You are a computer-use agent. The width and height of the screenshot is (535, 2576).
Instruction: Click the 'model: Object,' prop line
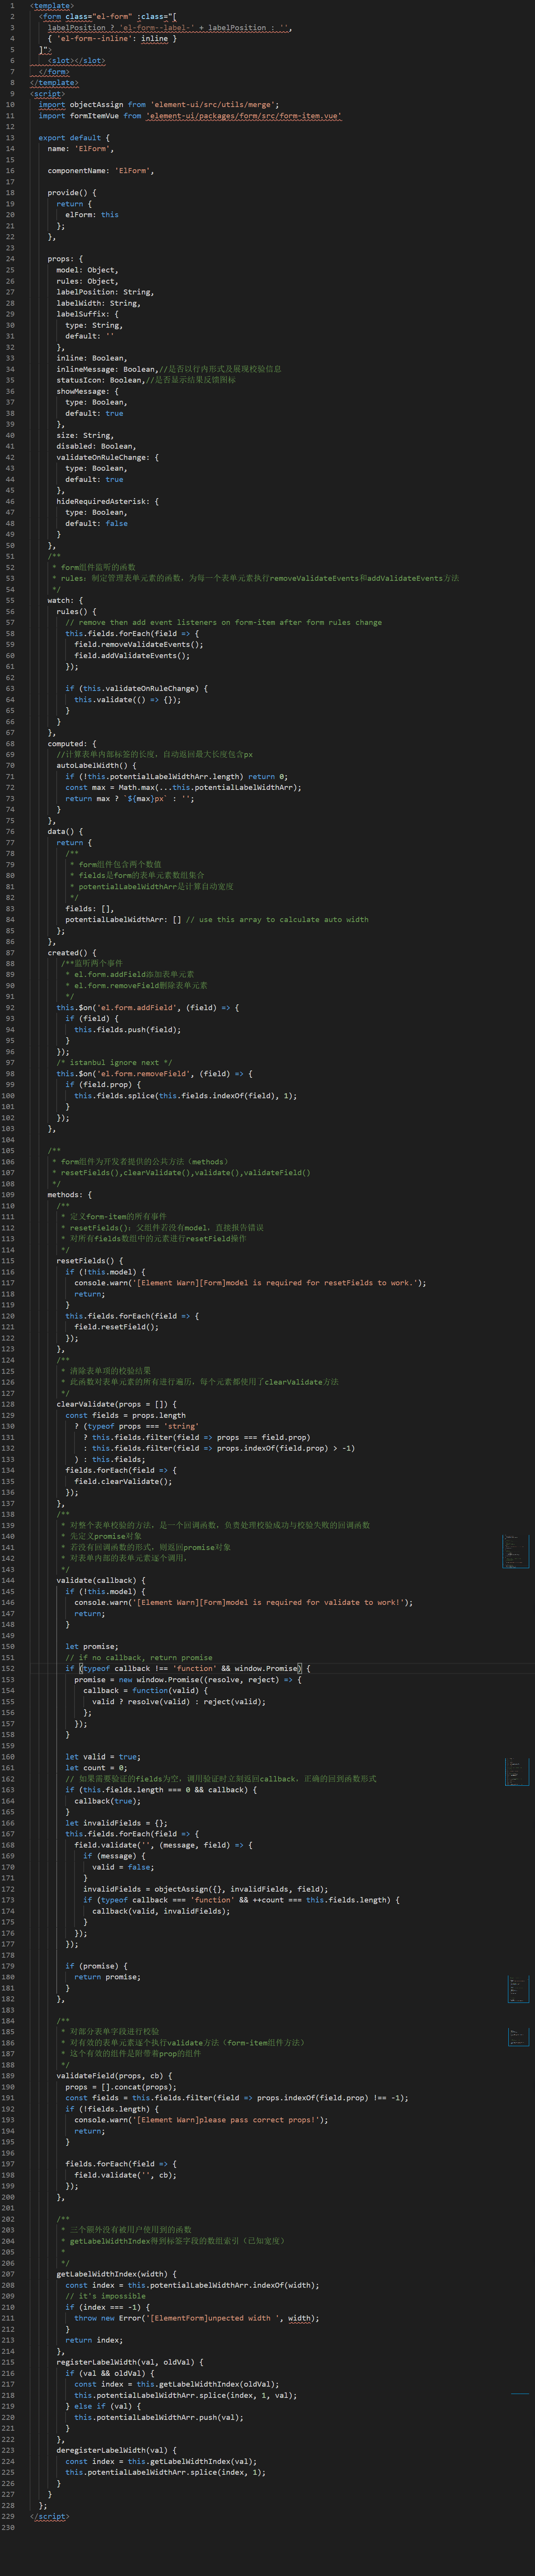click(x=88, y=270)
